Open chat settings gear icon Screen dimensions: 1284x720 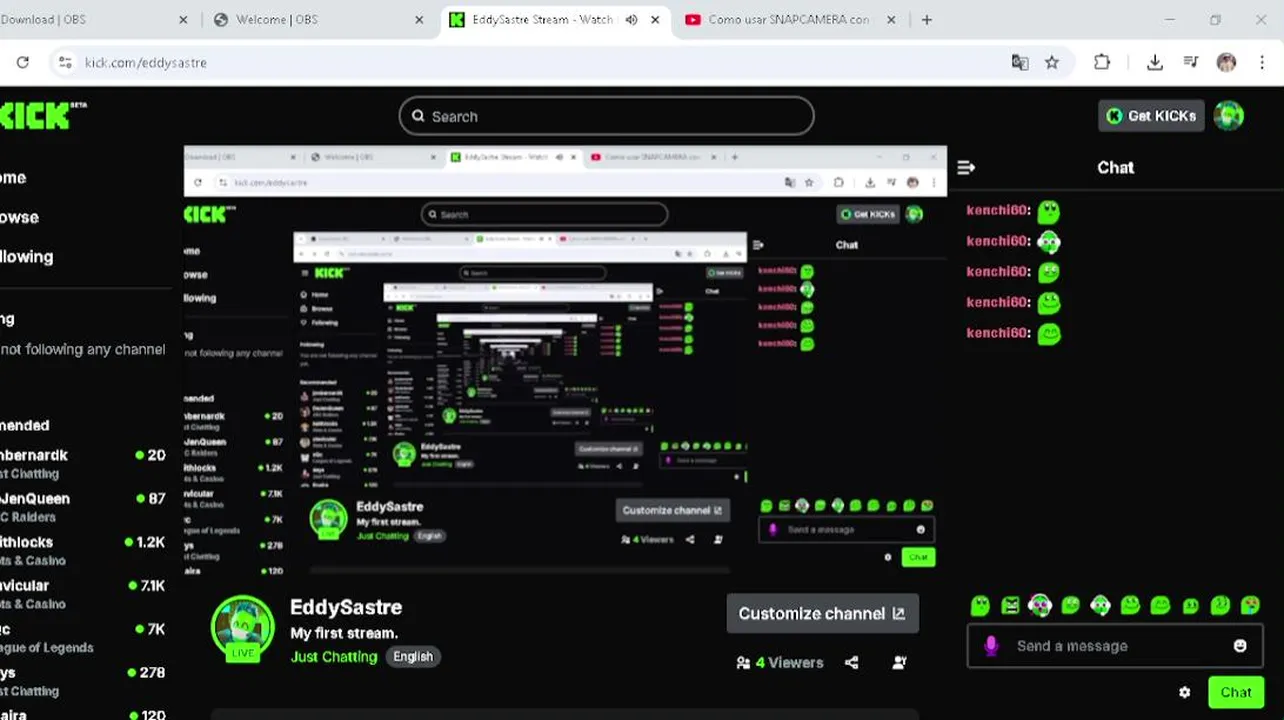tap(1185, 692)
